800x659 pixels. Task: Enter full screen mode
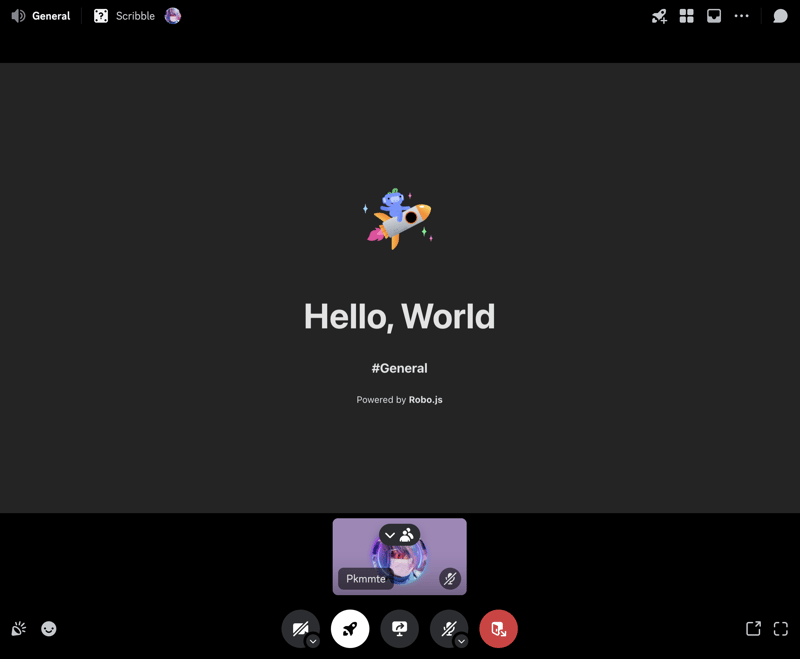point(781,629)
